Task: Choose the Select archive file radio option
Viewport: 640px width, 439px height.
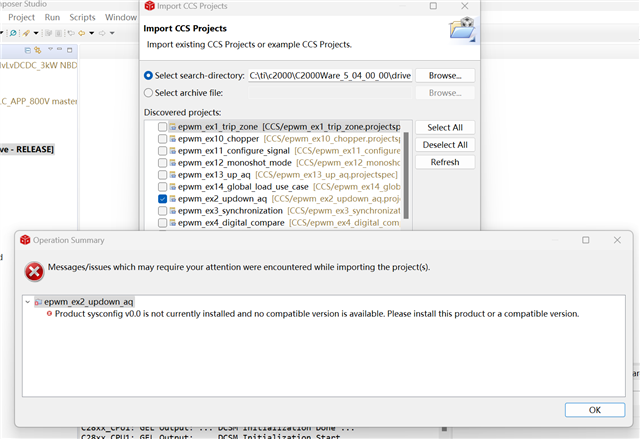Action: 149,93
